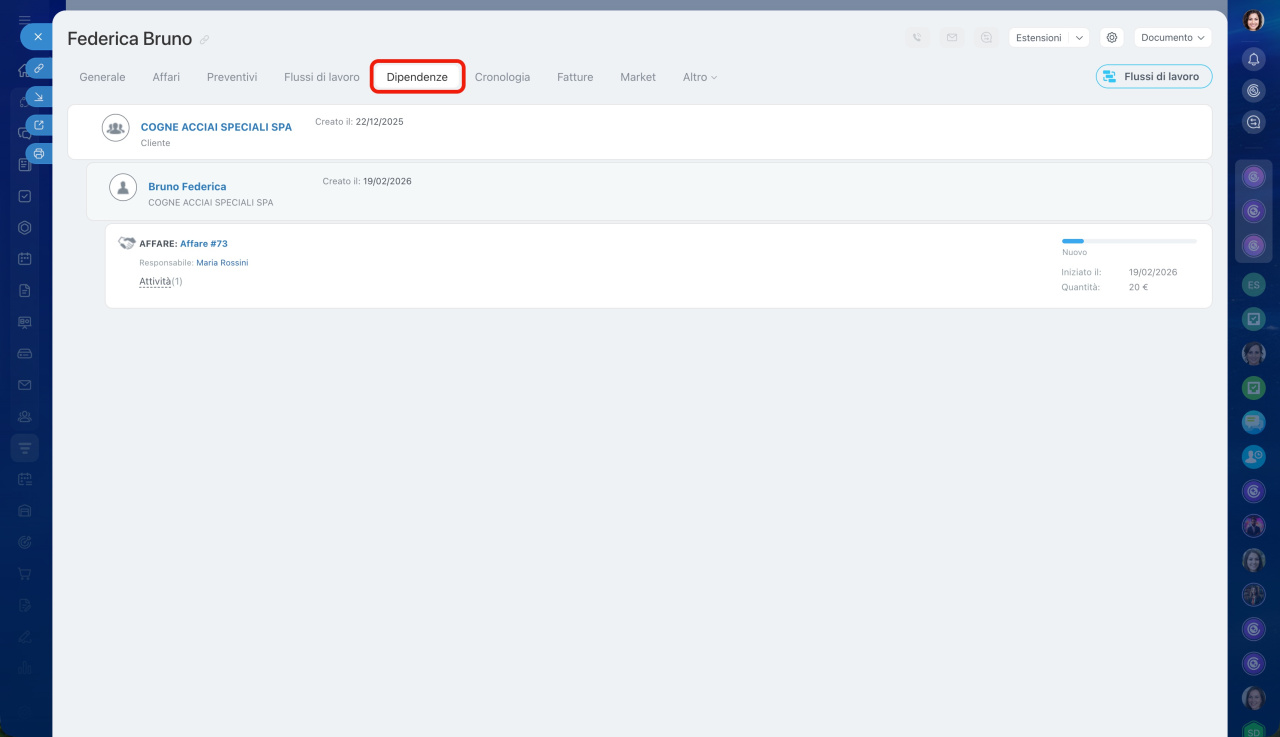Switch to the Generale tab
The height and width of the screenshot is (737, 1280).
102,77
